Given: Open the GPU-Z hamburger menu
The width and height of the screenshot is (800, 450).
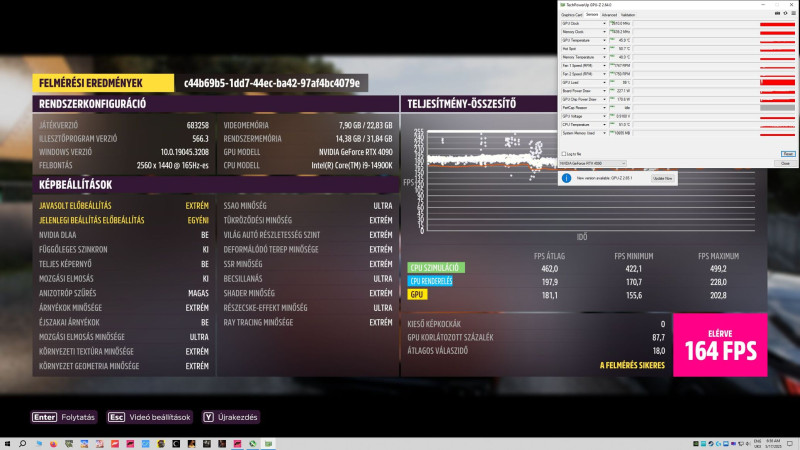Looking at the screenshot, I should (x=793, y=13).
